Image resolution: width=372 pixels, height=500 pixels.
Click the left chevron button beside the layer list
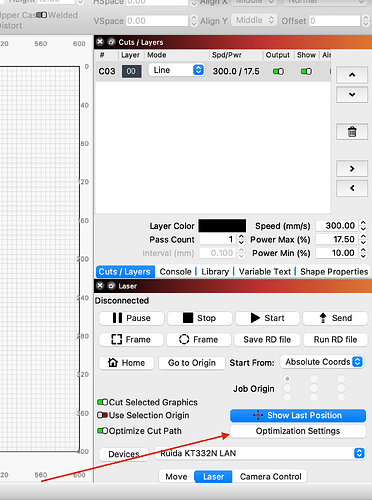coord(352,188)
